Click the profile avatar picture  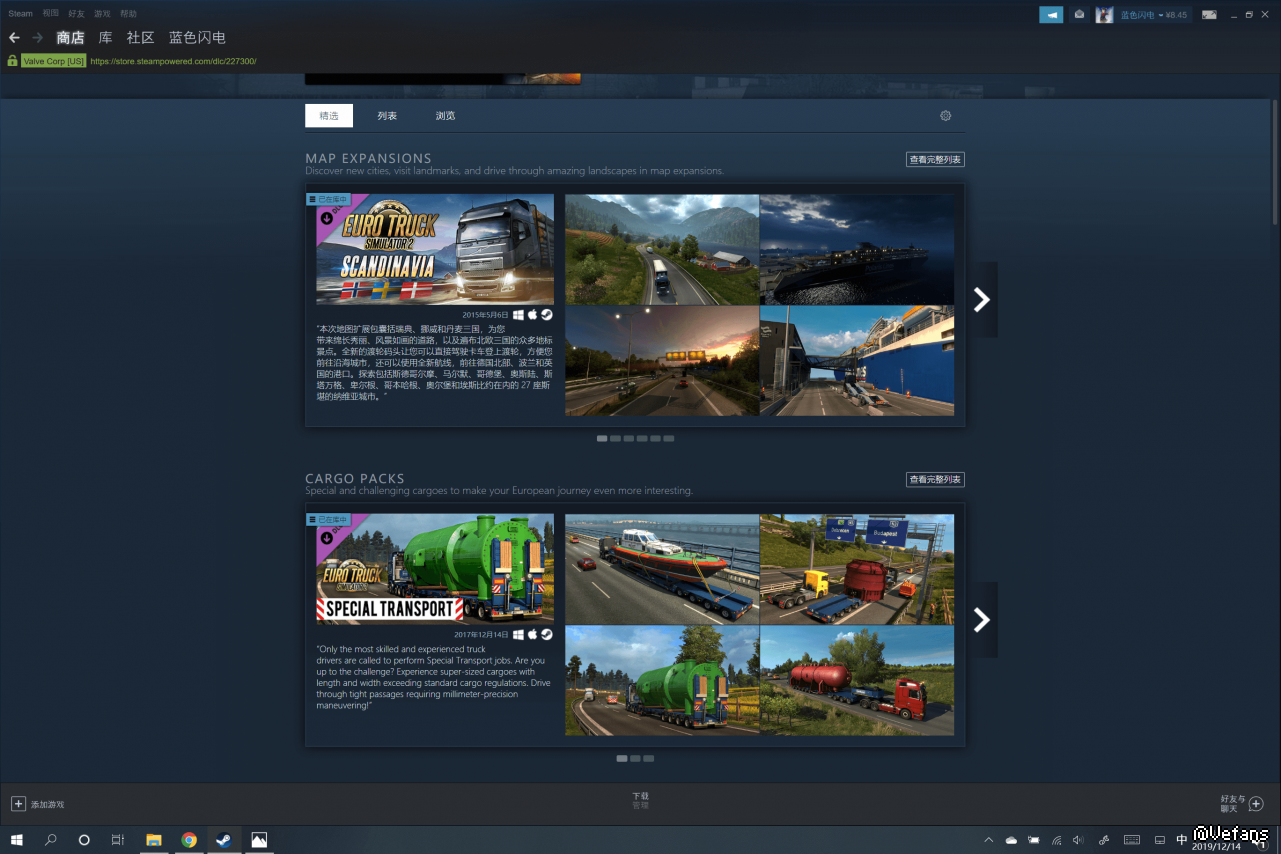click(x=1104, y=14)
